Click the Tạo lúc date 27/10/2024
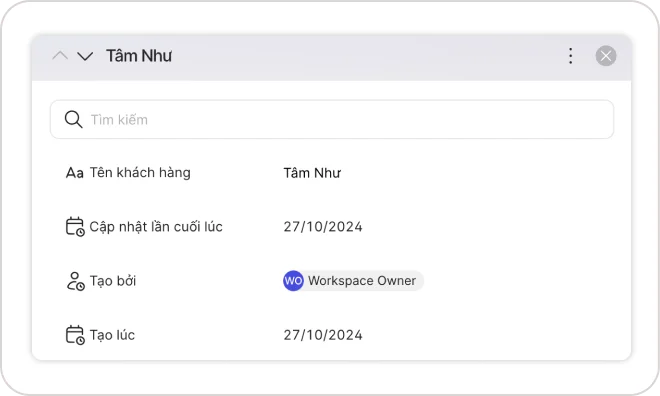Screen dimensions: 660x396 [x=323, y=335]
